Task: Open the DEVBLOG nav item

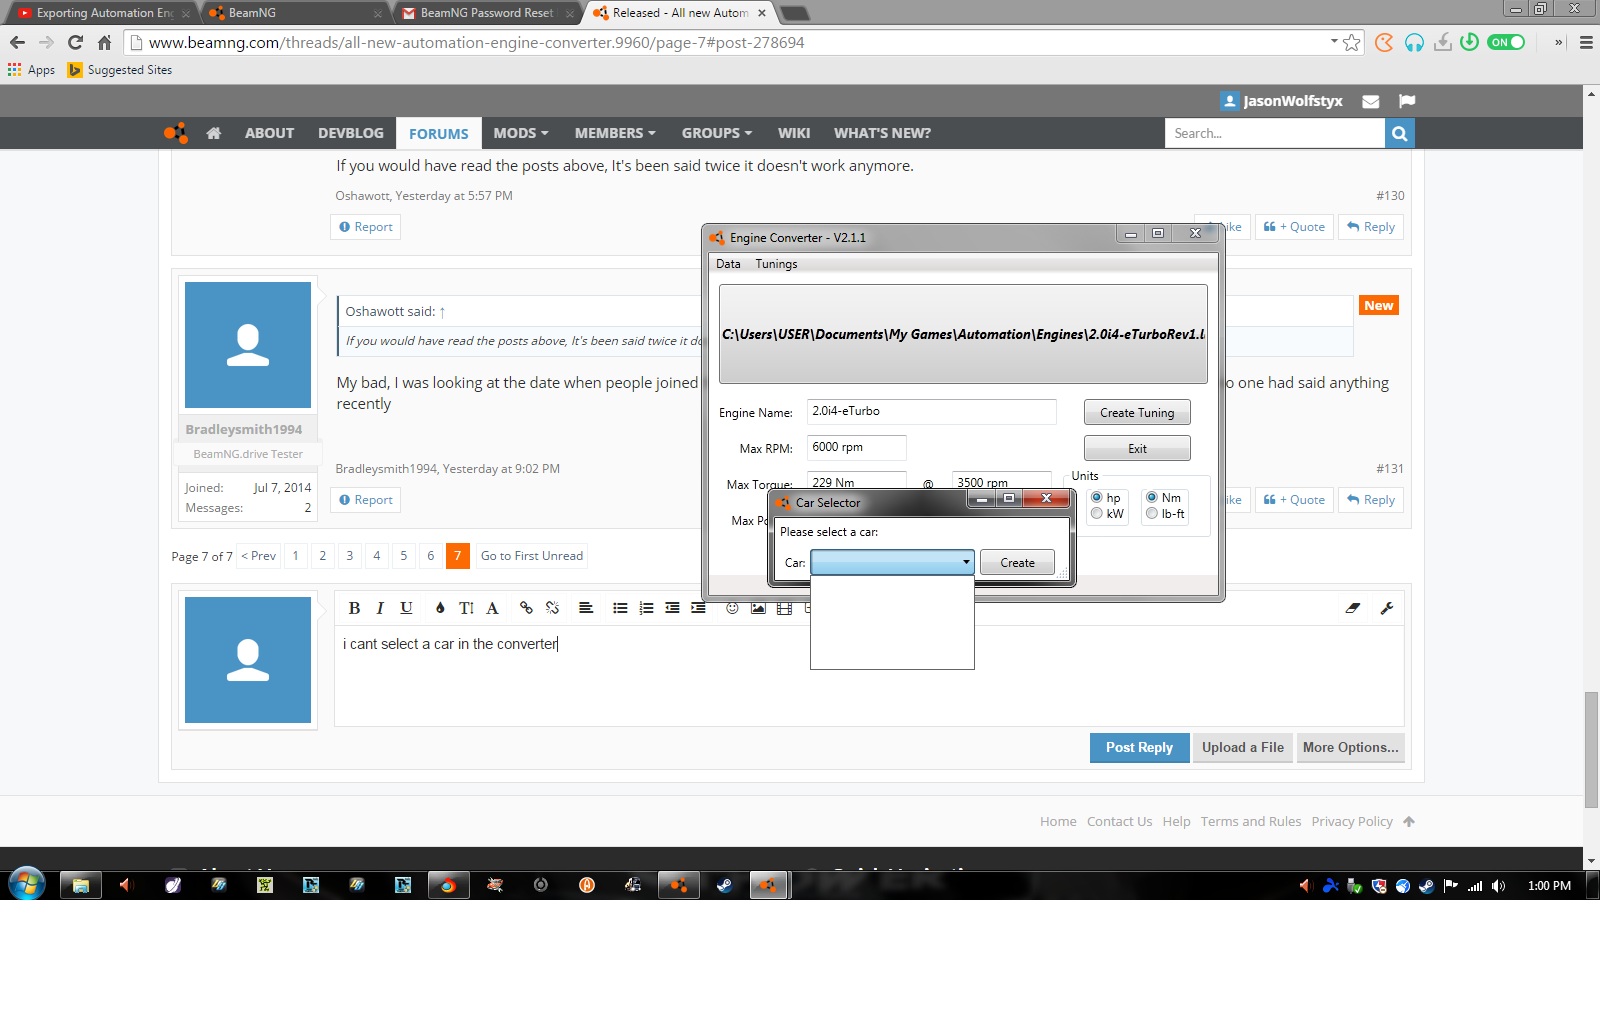Action: coord(351,133)
